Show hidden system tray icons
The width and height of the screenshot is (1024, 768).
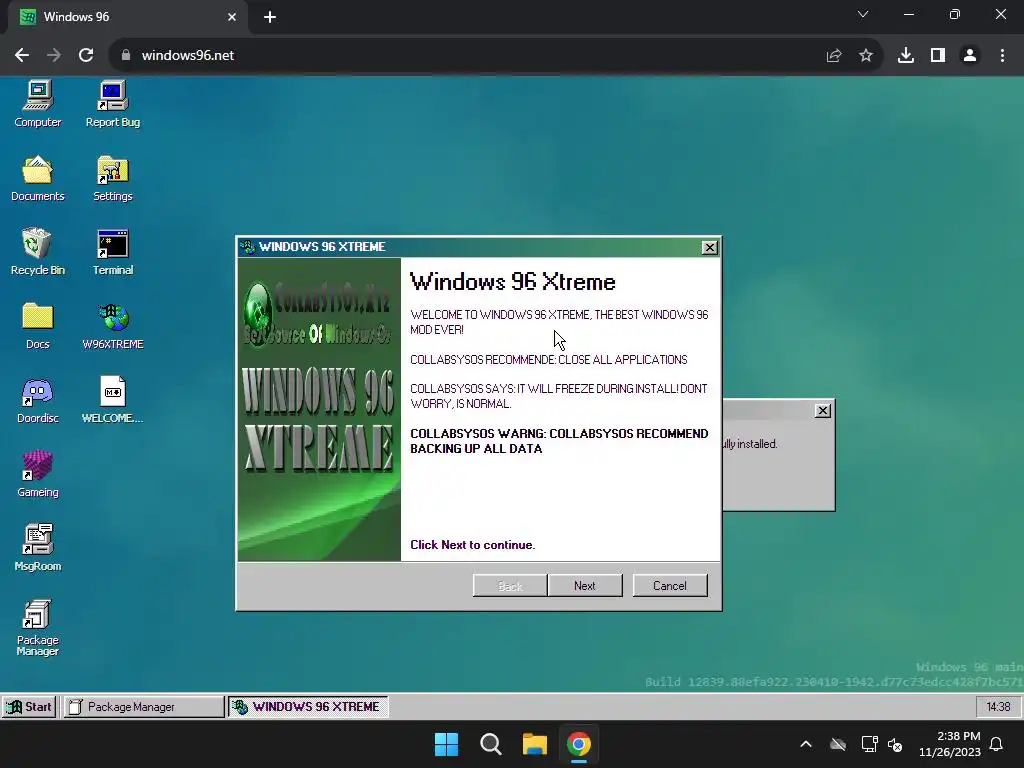806,744
